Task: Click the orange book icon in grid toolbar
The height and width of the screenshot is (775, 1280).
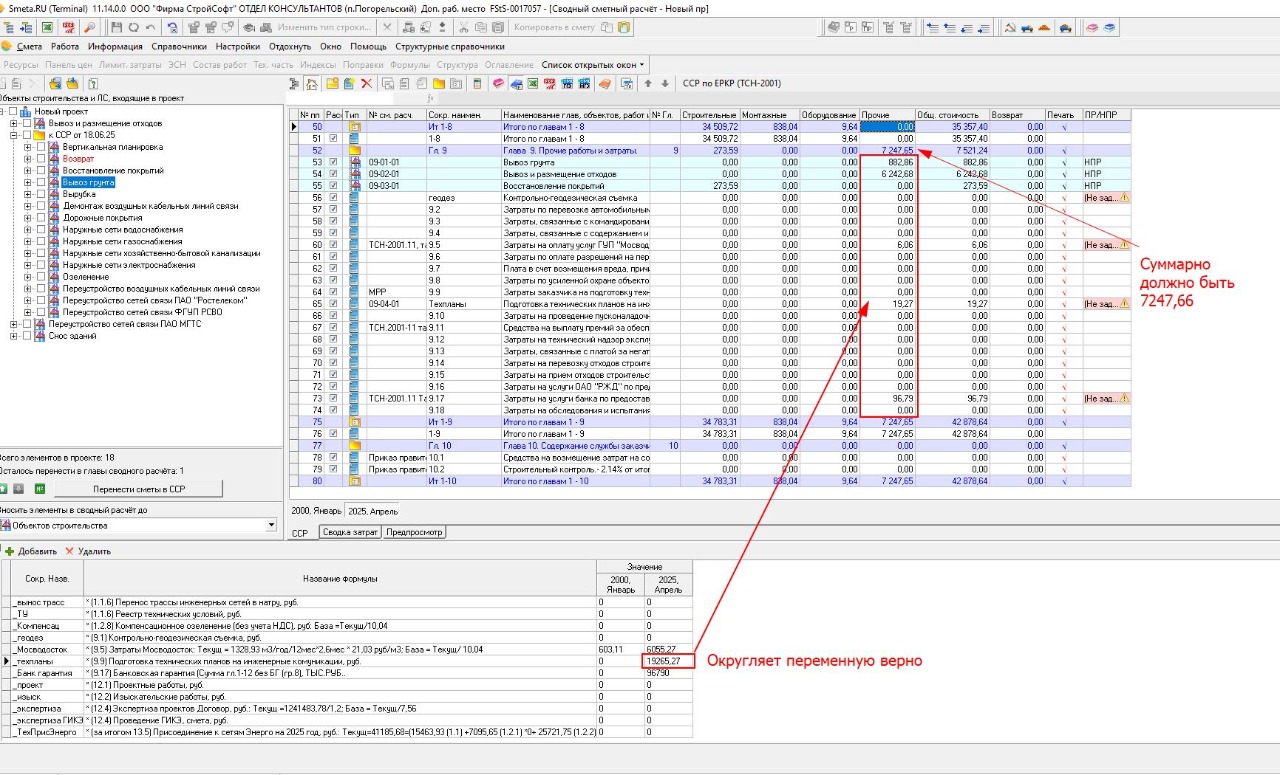Action: tap(605, 83)
